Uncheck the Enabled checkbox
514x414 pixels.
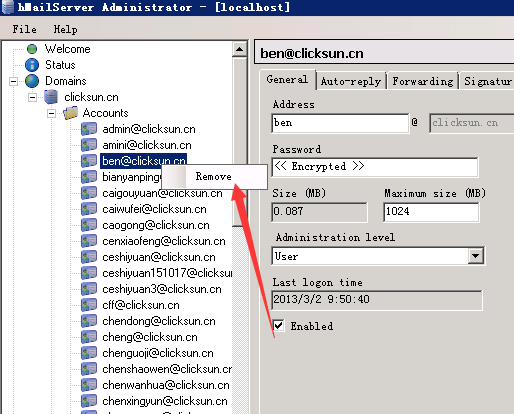click(x=279, y=326)
